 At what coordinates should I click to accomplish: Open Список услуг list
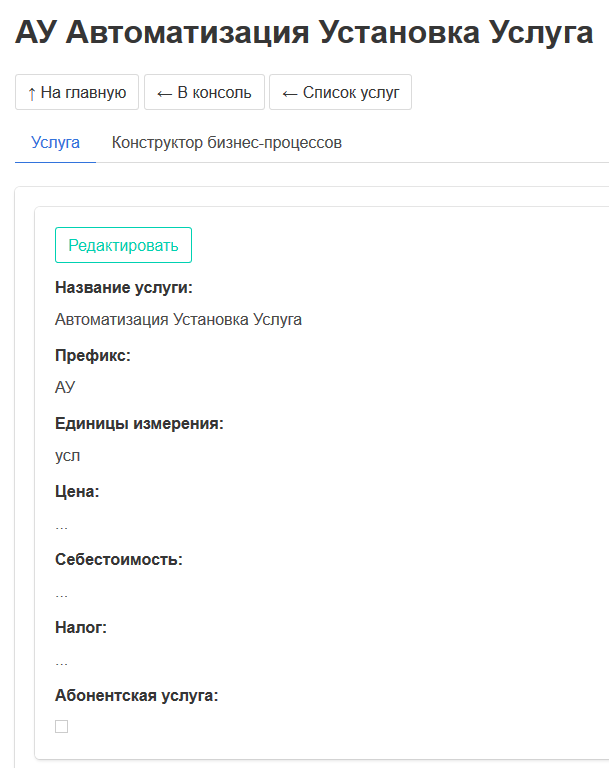(x=340, y=93)
